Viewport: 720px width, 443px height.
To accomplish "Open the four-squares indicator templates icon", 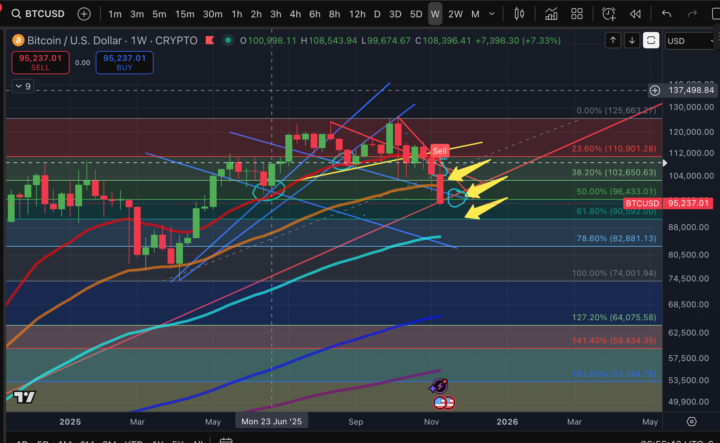I will pos(577,14).
